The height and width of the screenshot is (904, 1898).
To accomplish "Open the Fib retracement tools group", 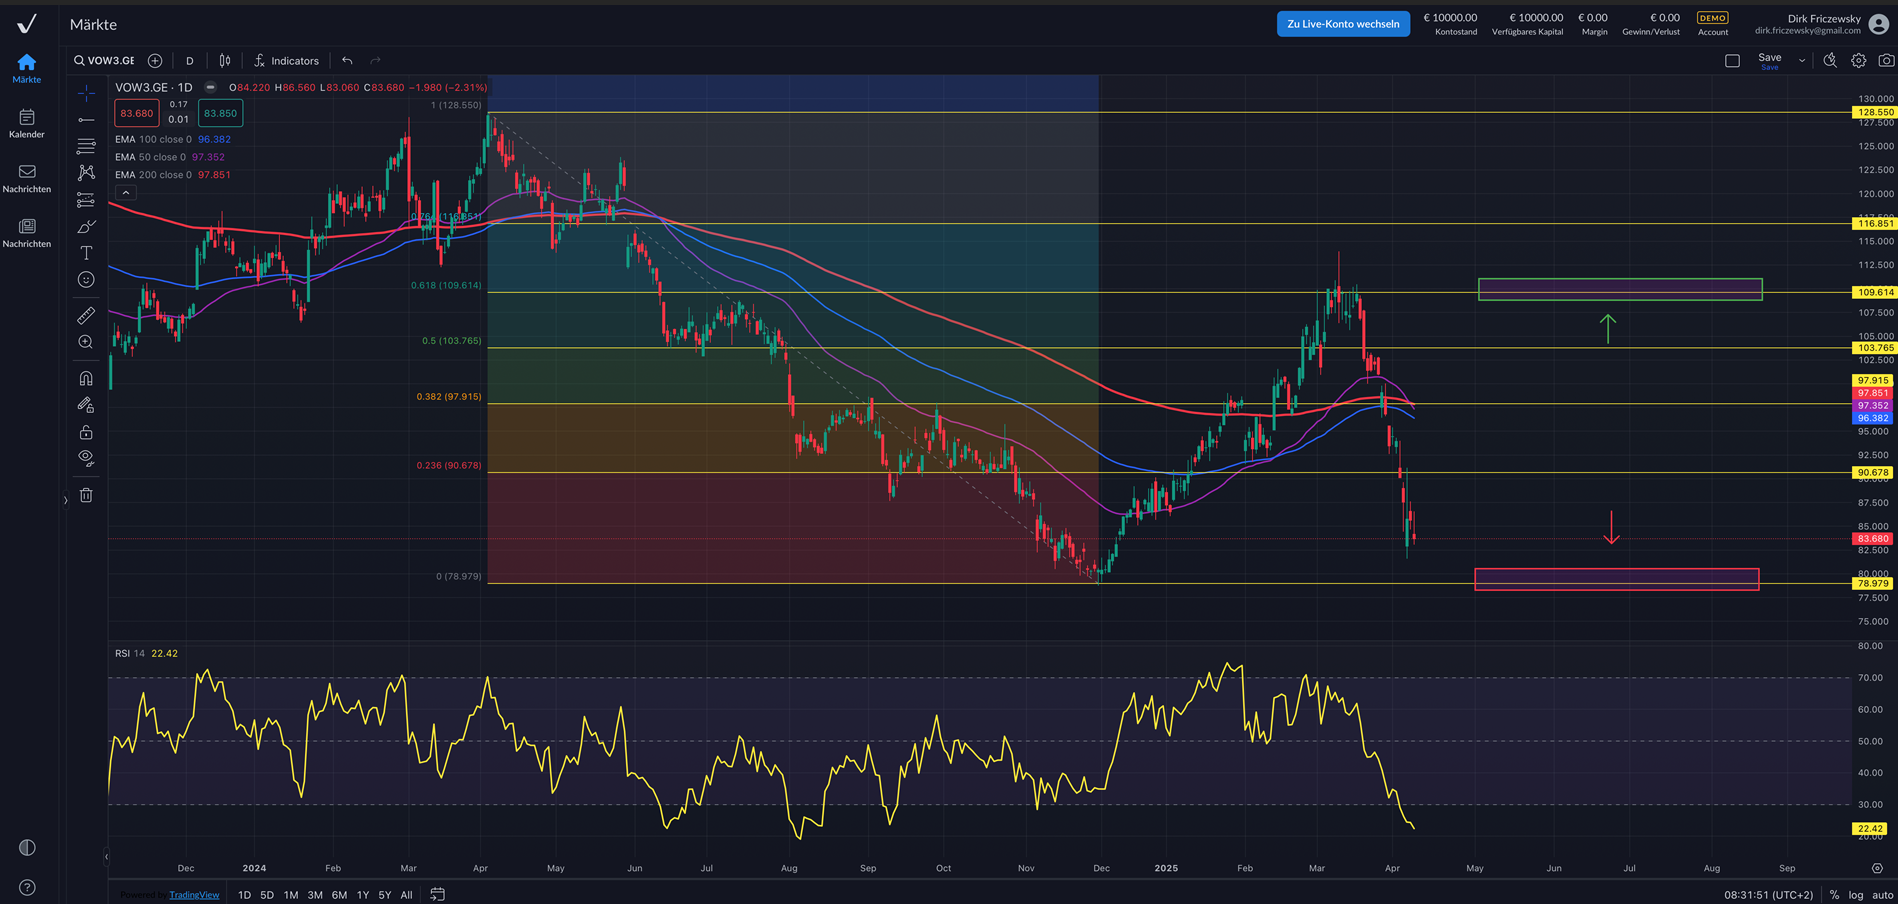I will [x=86, y=146].
